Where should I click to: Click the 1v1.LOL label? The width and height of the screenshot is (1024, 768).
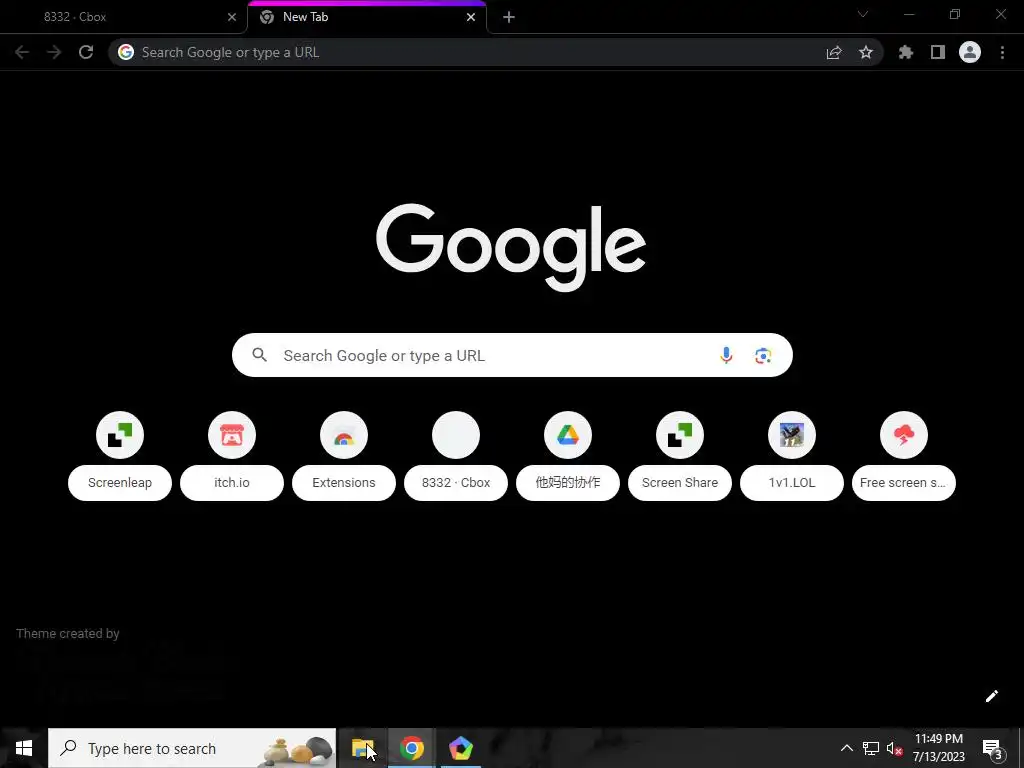(x=792, y=483)
